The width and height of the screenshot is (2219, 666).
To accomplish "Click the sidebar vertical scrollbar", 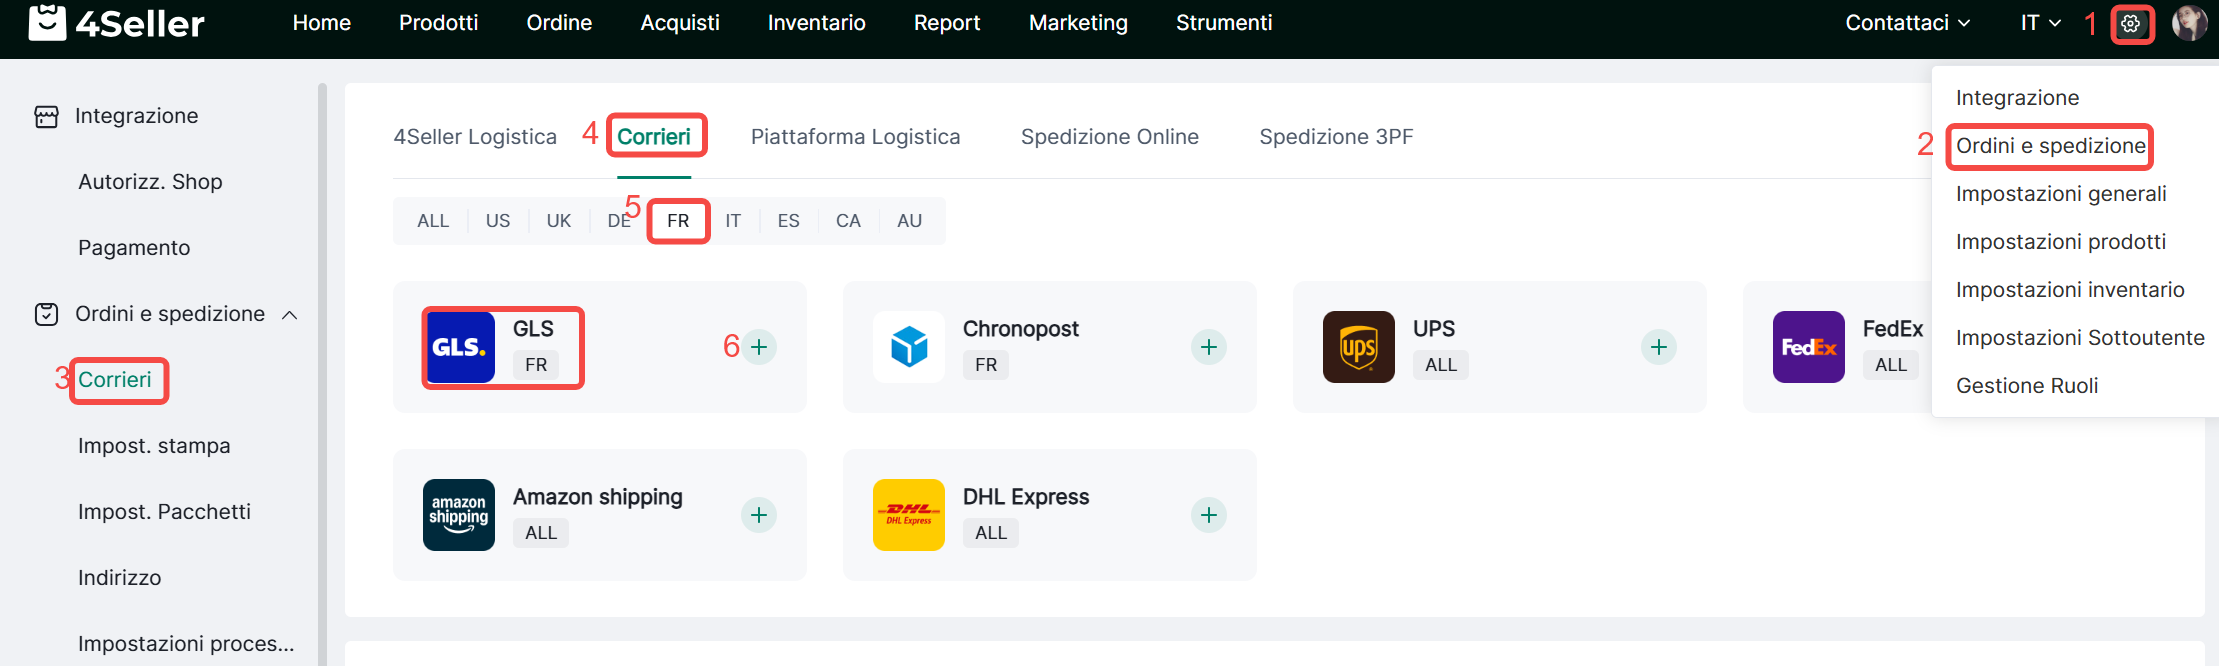I will (x=322, y=370).
